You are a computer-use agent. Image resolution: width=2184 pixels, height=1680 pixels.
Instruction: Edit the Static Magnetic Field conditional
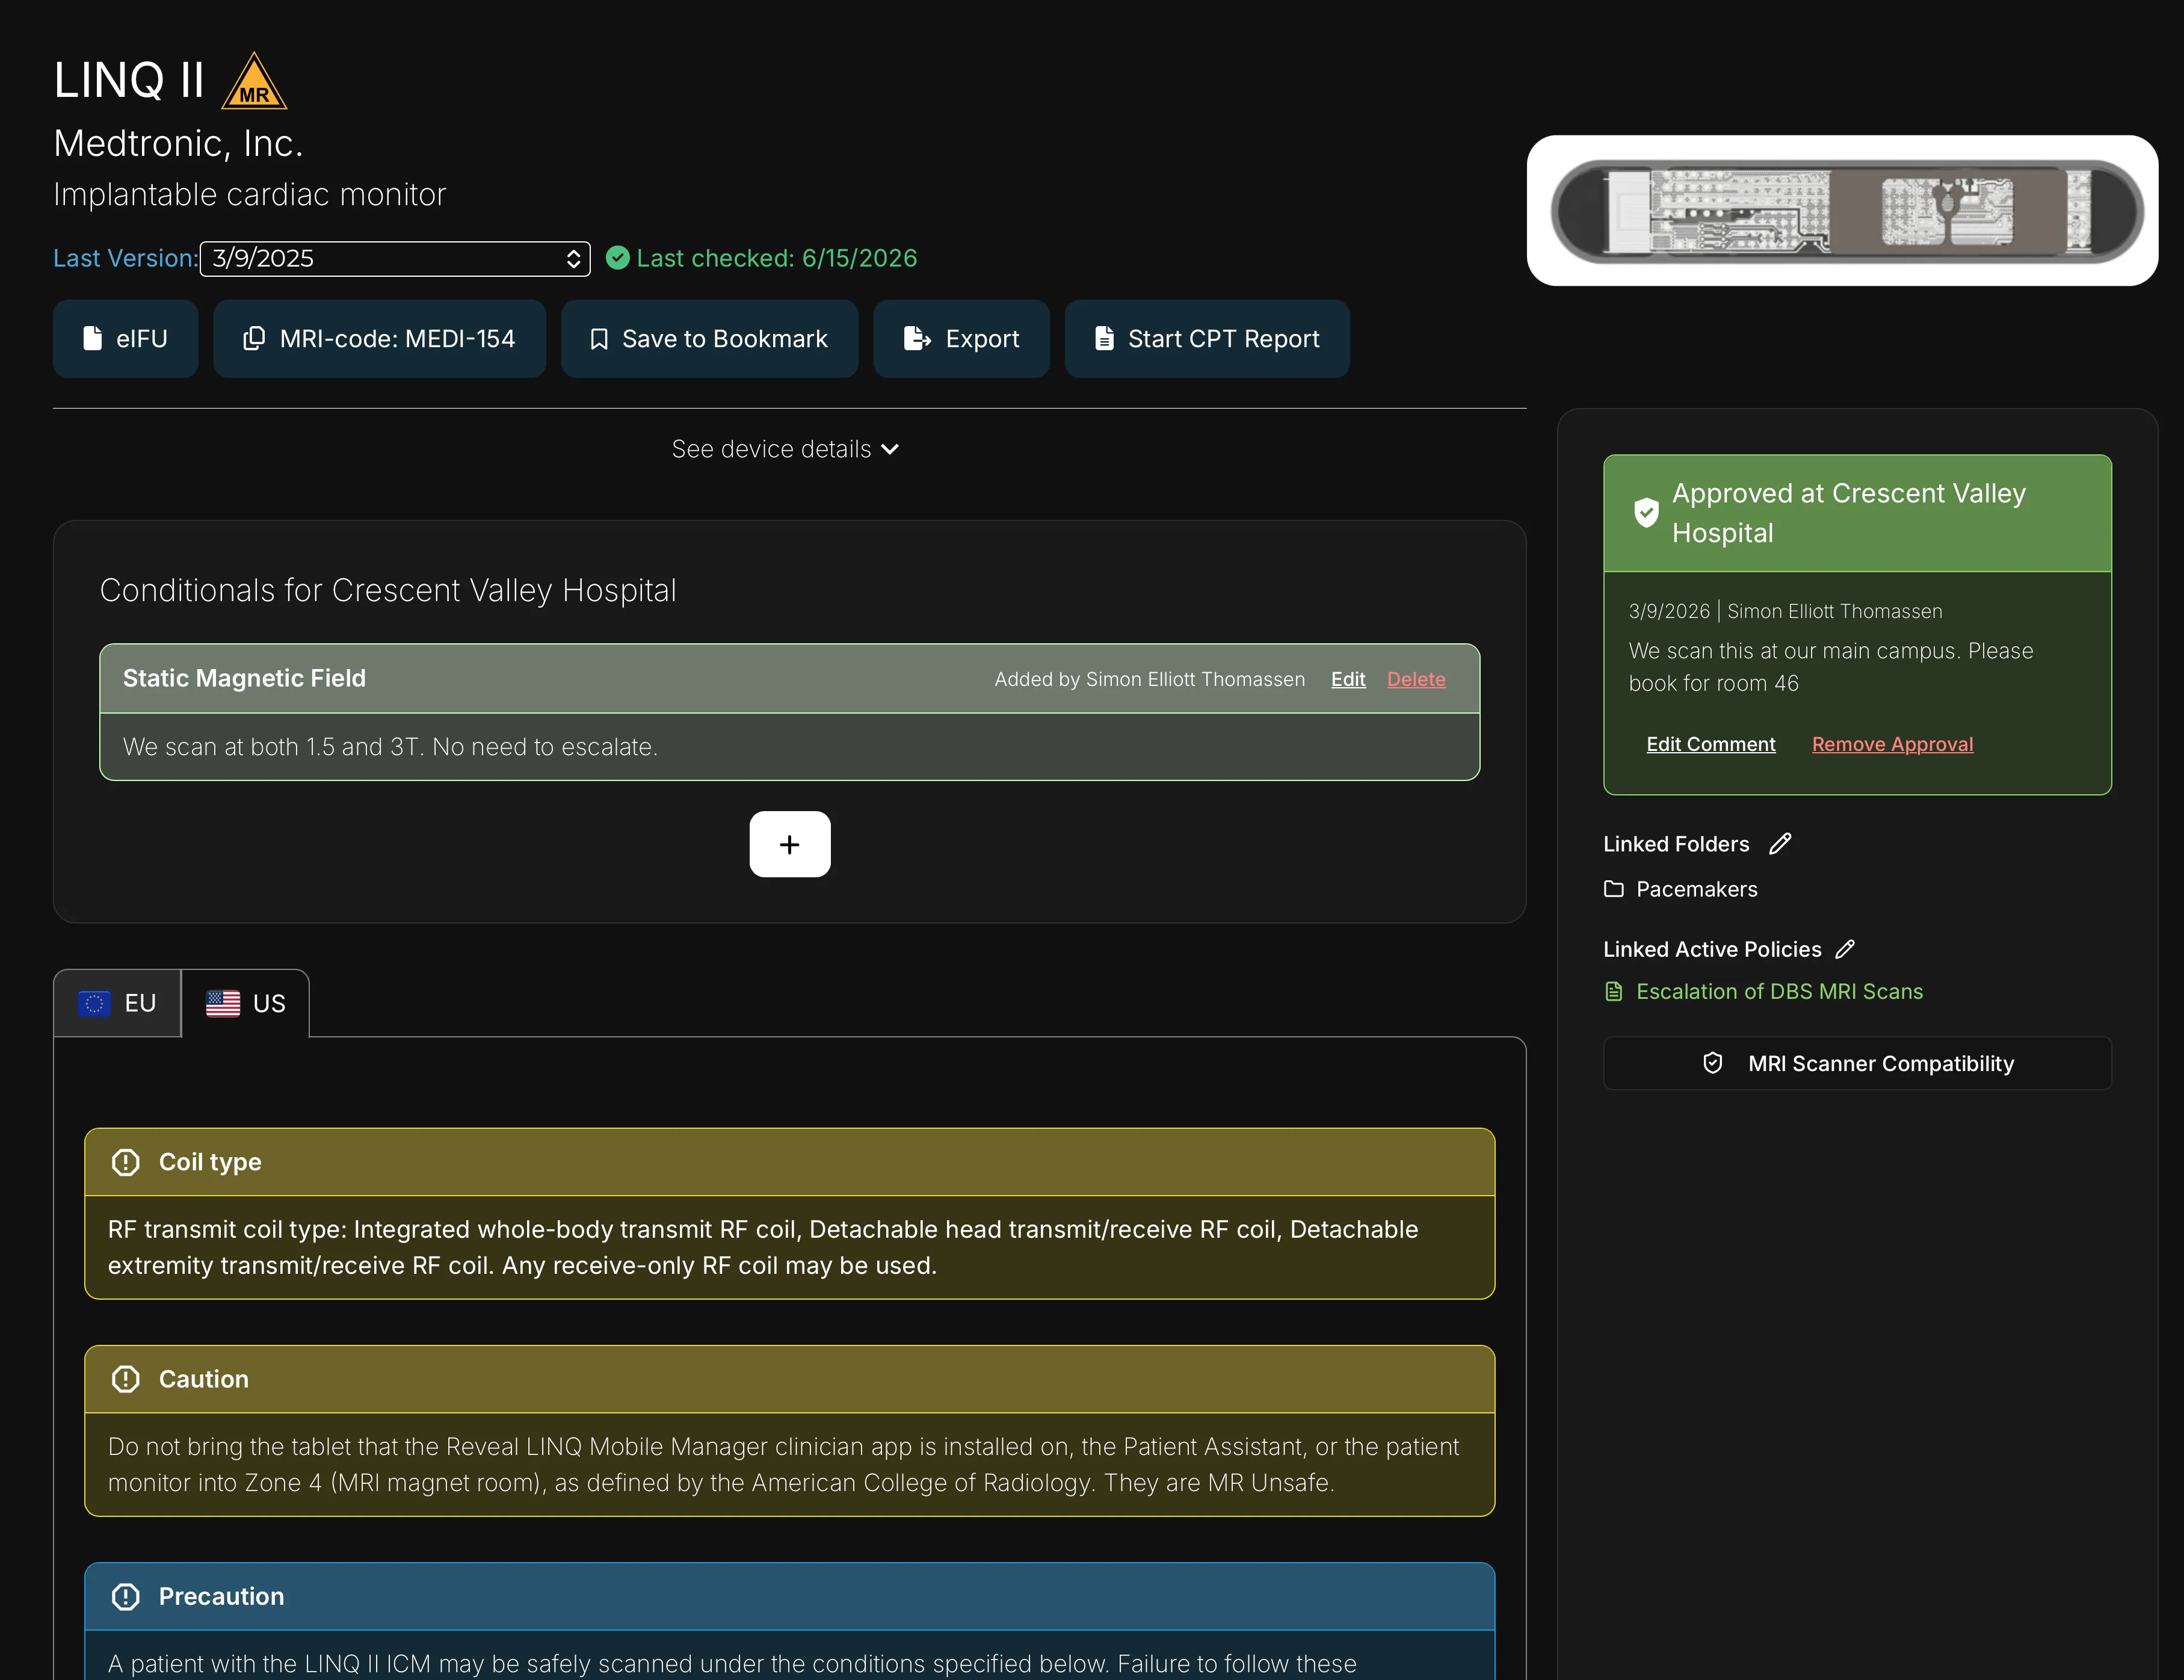pos(1348,679)
